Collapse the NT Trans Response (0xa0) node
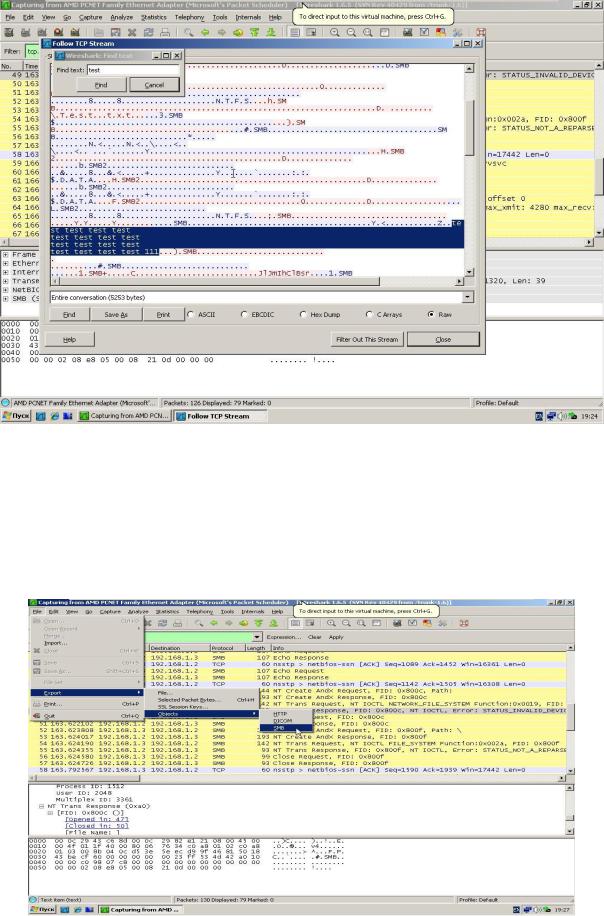 (x=41, y=806)
